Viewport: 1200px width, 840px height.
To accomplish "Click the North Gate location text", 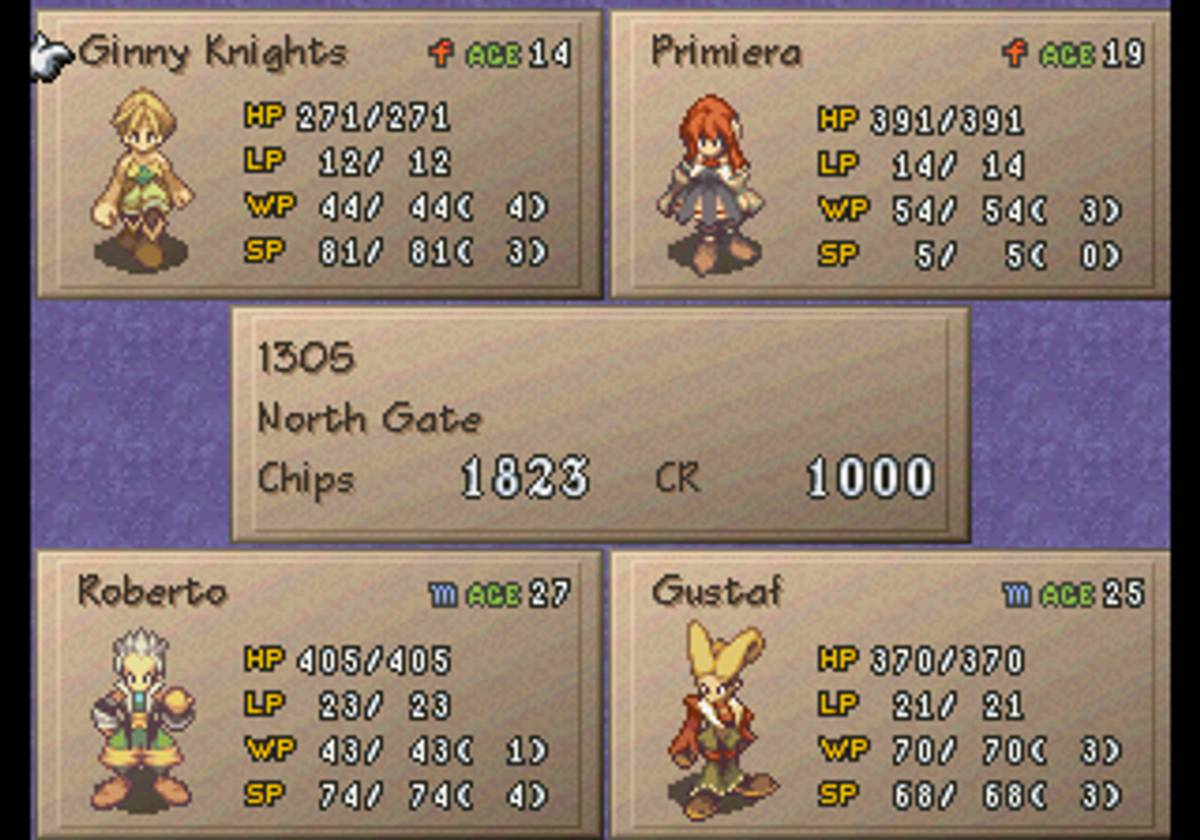I will click(370, 418).
